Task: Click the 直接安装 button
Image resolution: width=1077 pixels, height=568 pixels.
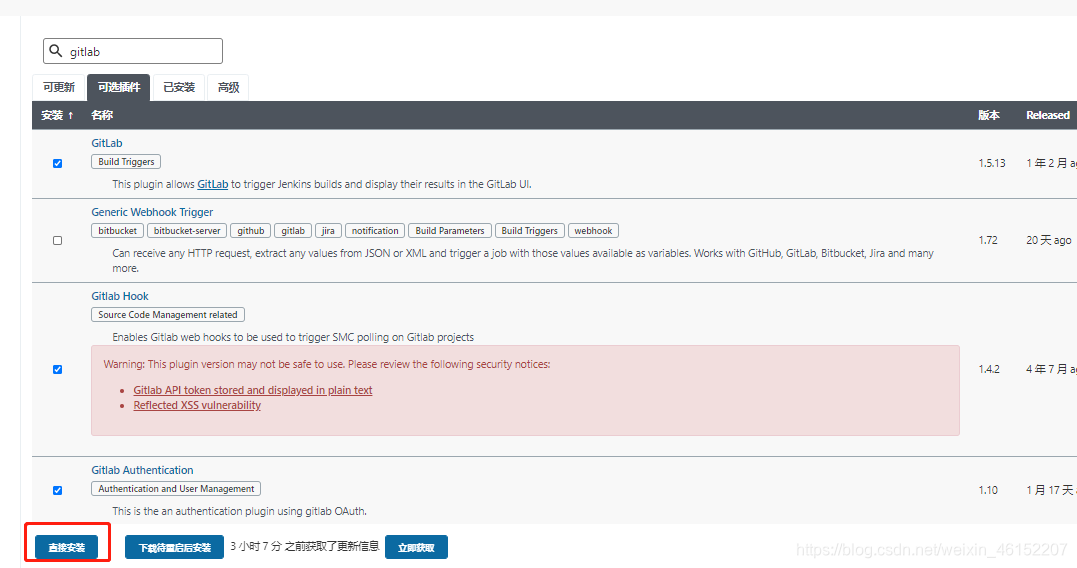Action: pos(67,547)
